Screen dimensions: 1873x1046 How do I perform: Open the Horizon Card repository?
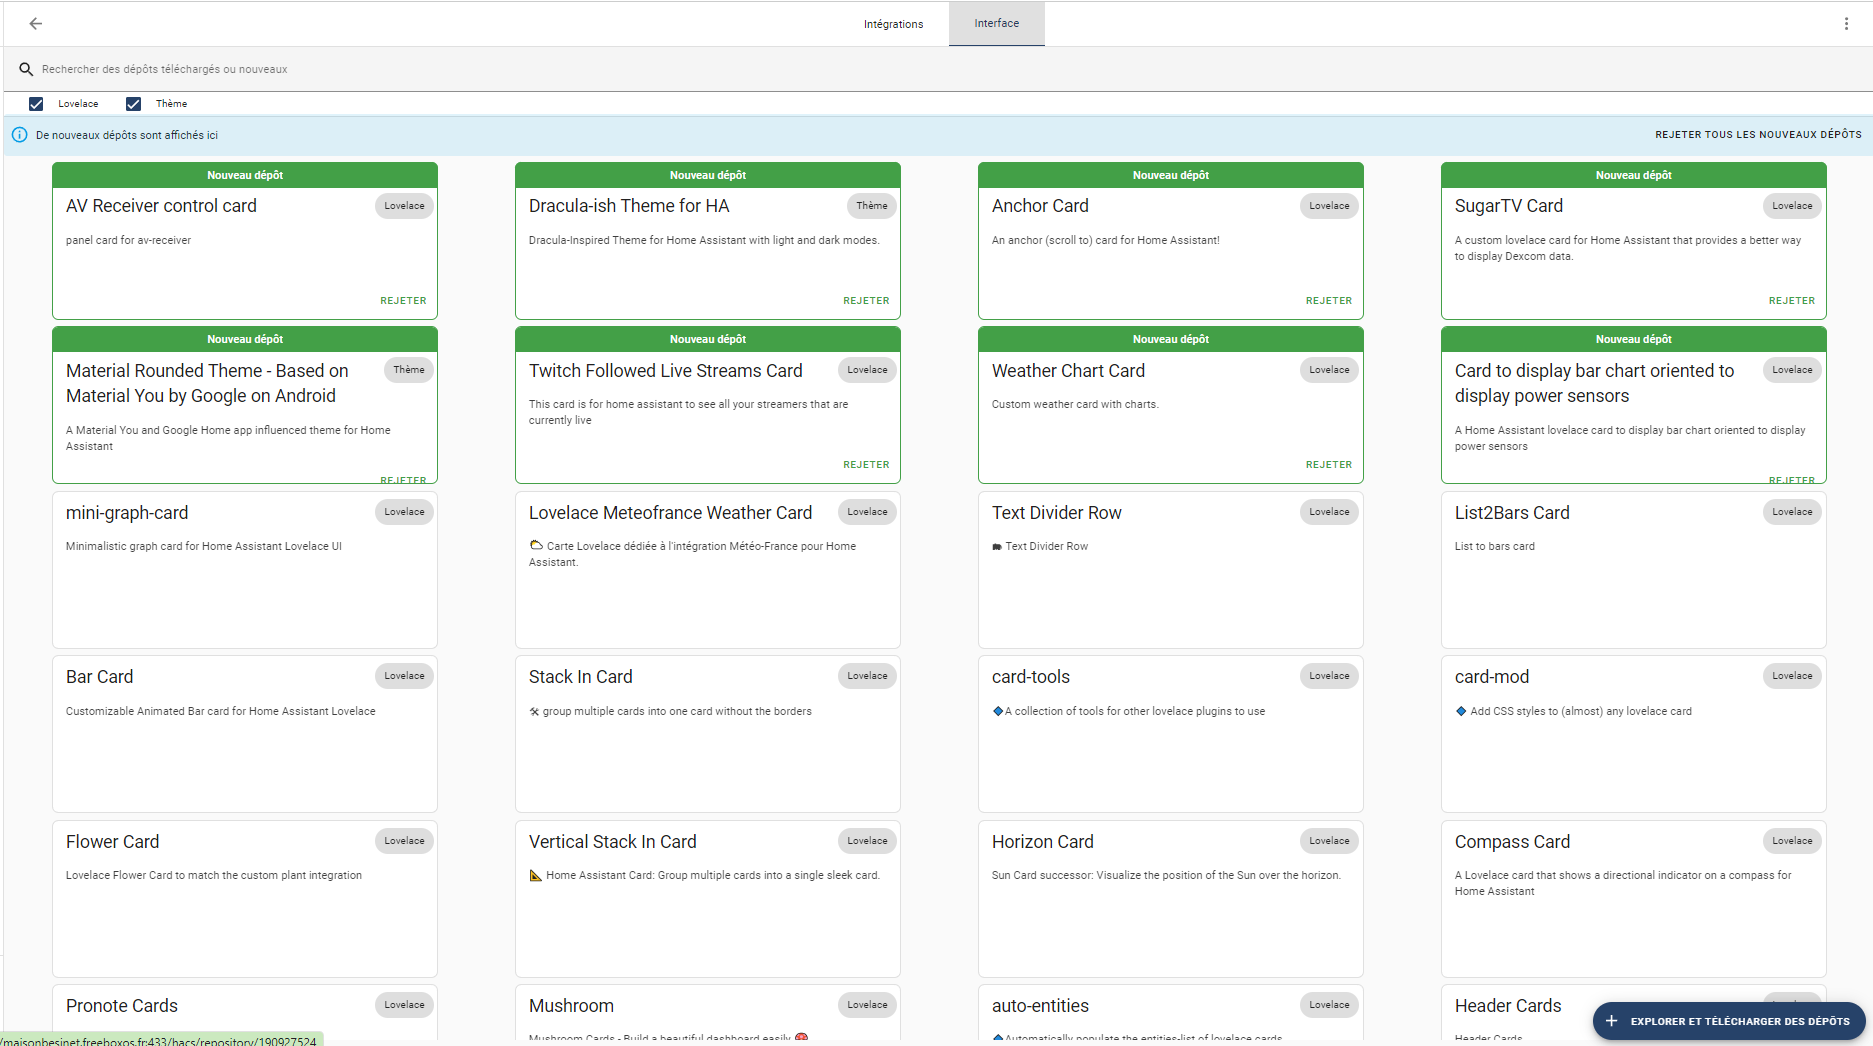pos(1171,899)
